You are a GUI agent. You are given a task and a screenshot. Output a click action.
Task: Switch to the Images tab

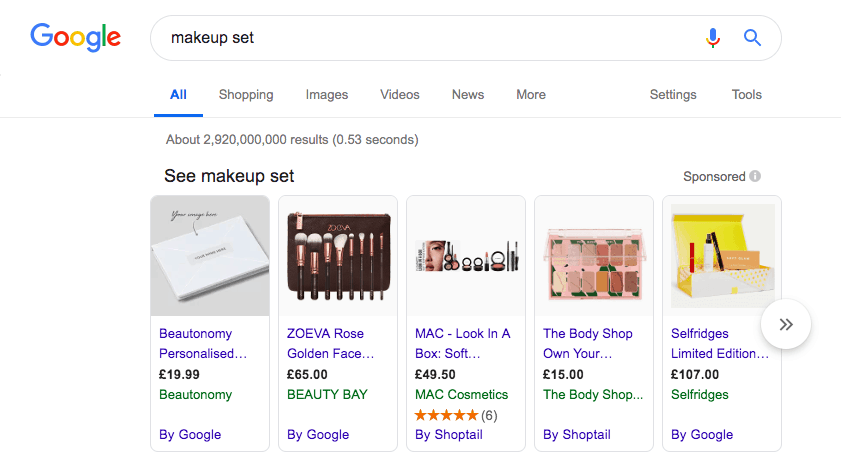click(x=326, y=95)
